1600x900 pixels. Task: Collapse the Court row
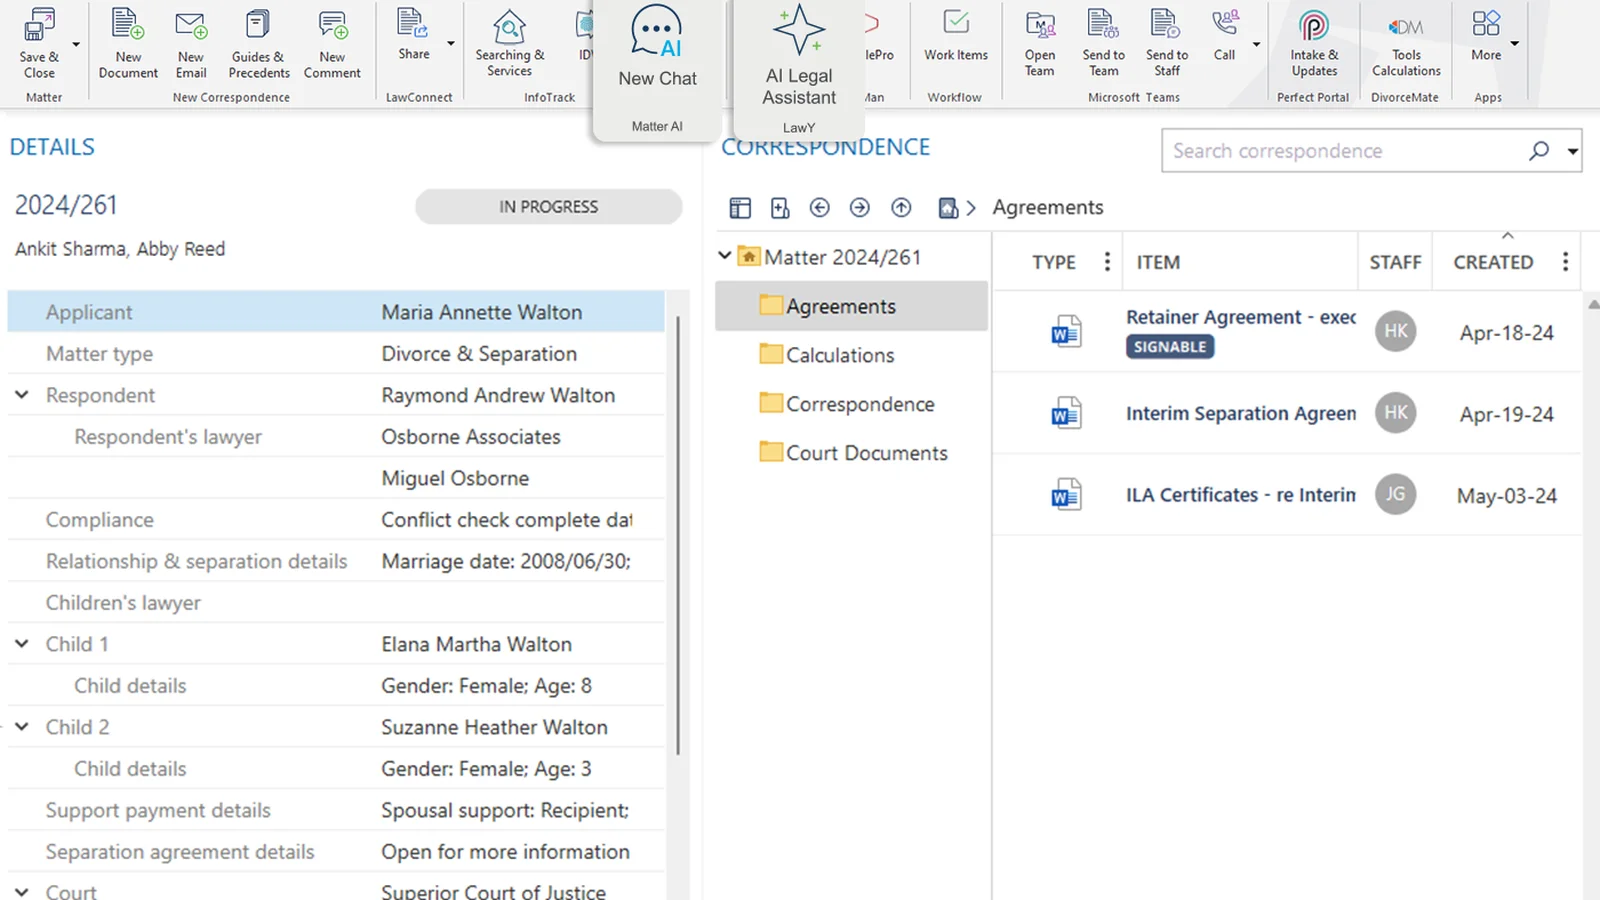(21, 891)
